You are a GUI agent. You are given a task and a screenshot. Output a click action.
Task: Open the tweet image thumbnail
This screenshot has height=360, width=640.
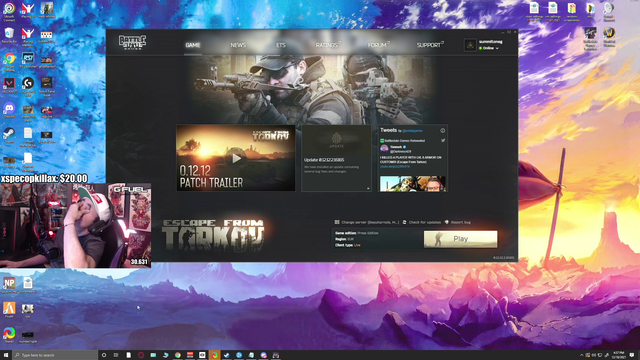point(413,183)
